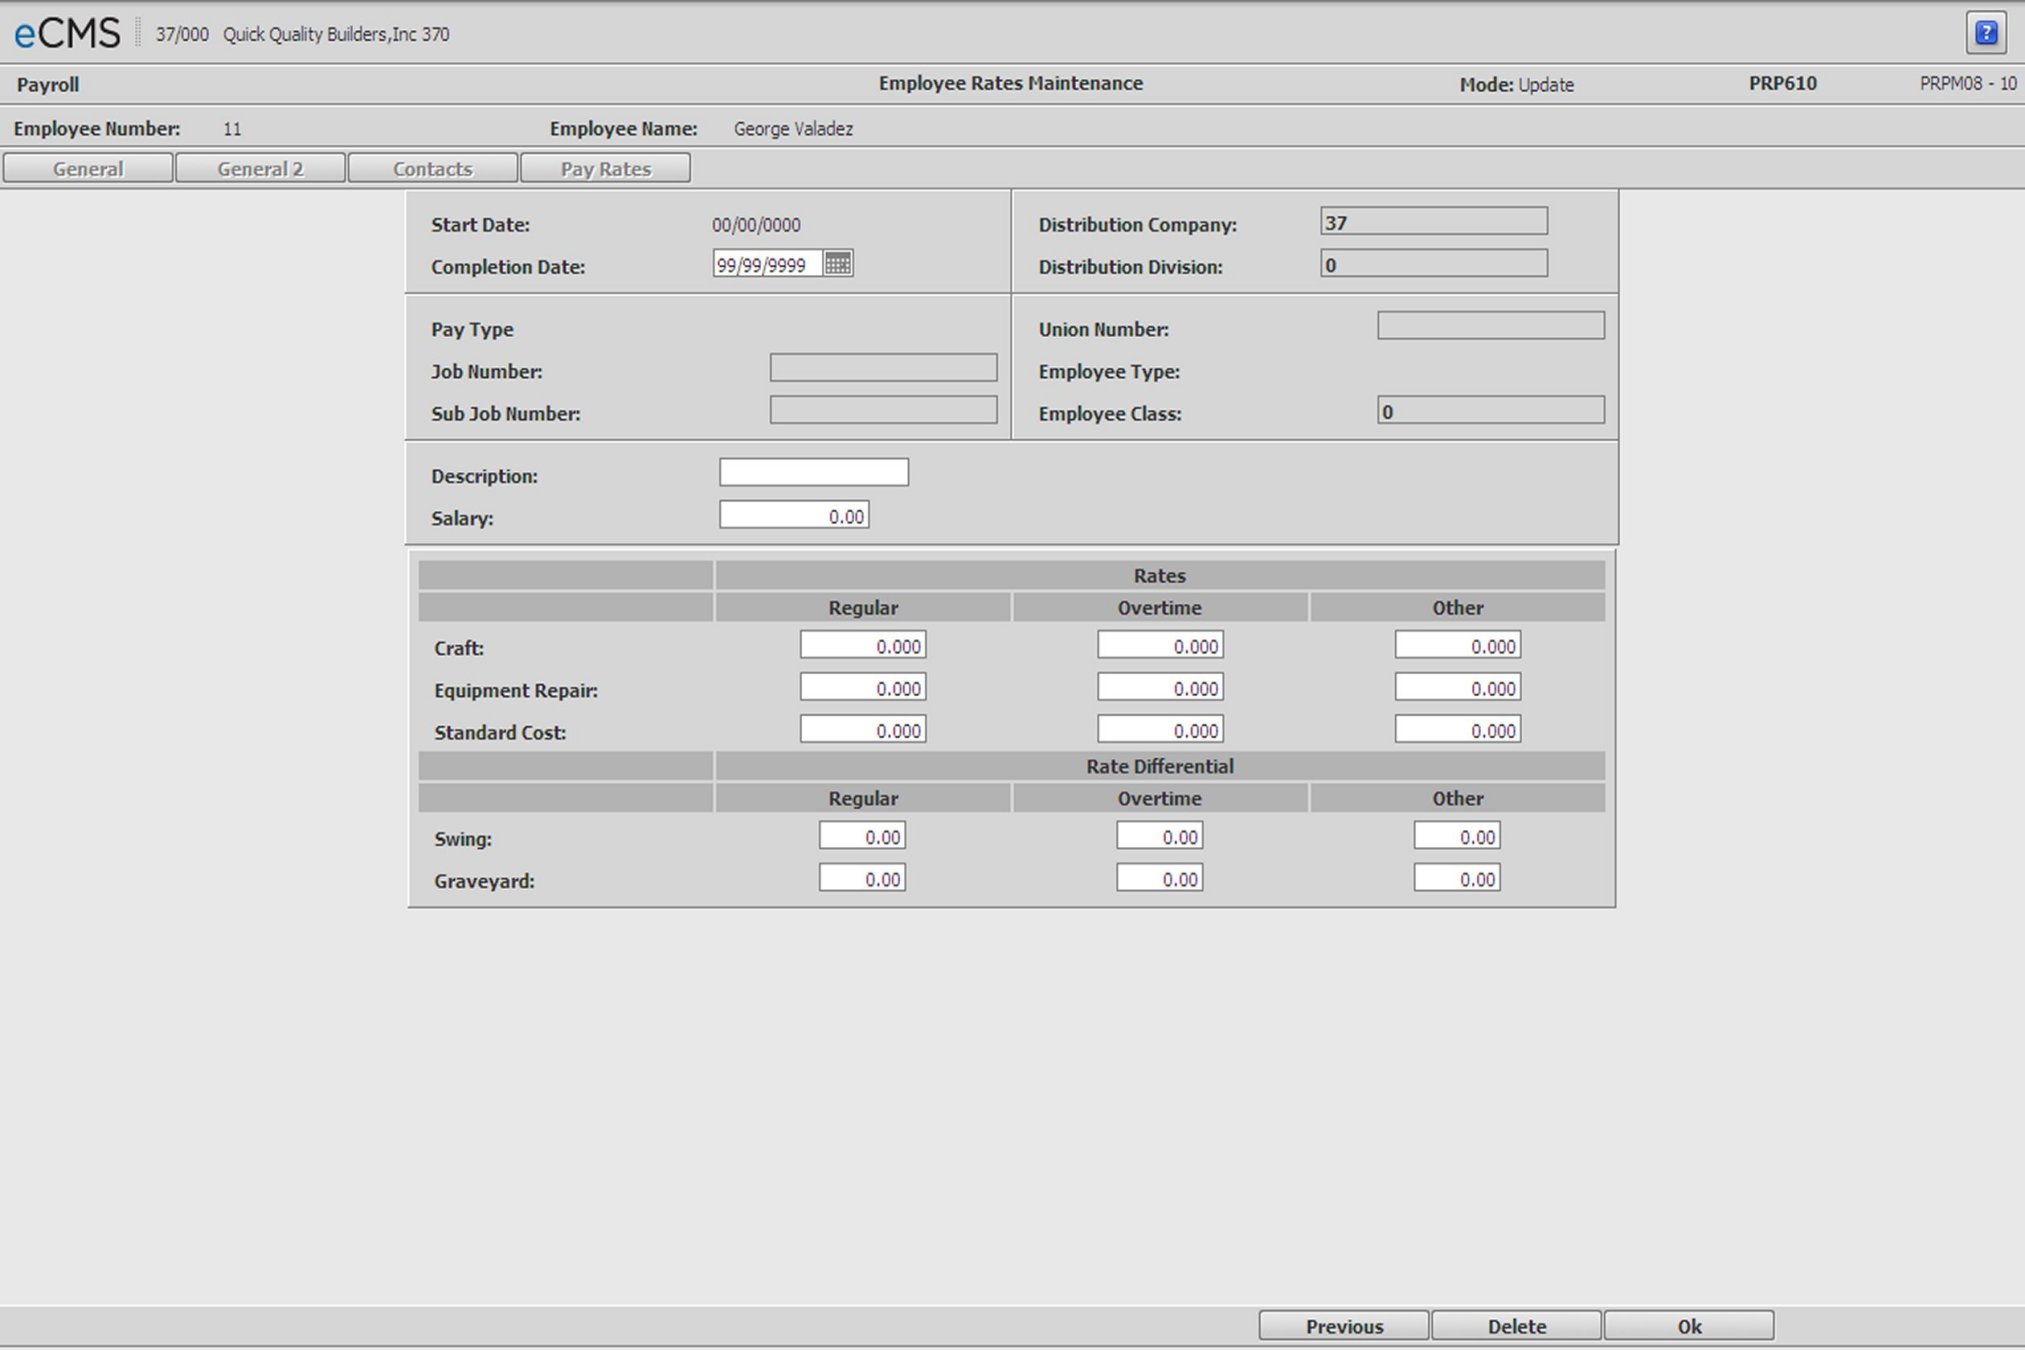Confirm with the Ok button
The height and width of the screenshot is (1350, 2025).
[x=1689, y=1326]
